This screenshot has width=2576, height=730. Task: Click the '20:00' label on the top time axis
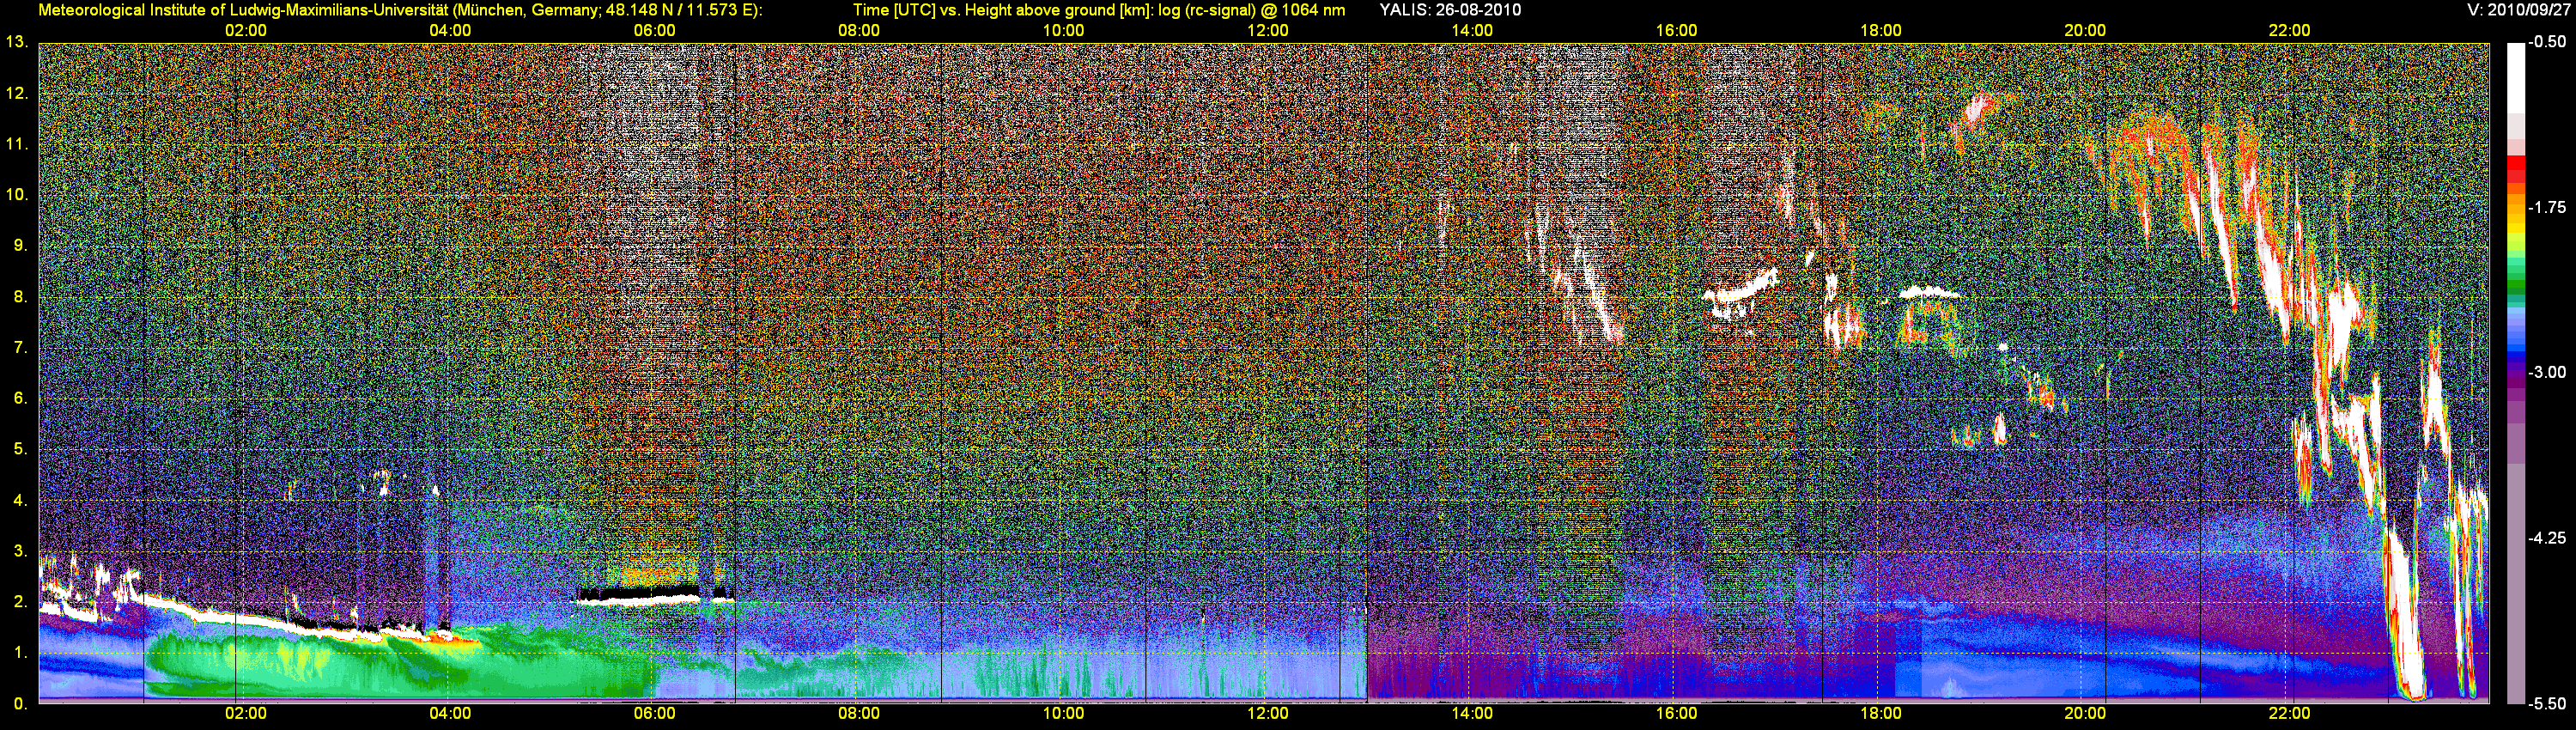click(x=2085, y=30)
